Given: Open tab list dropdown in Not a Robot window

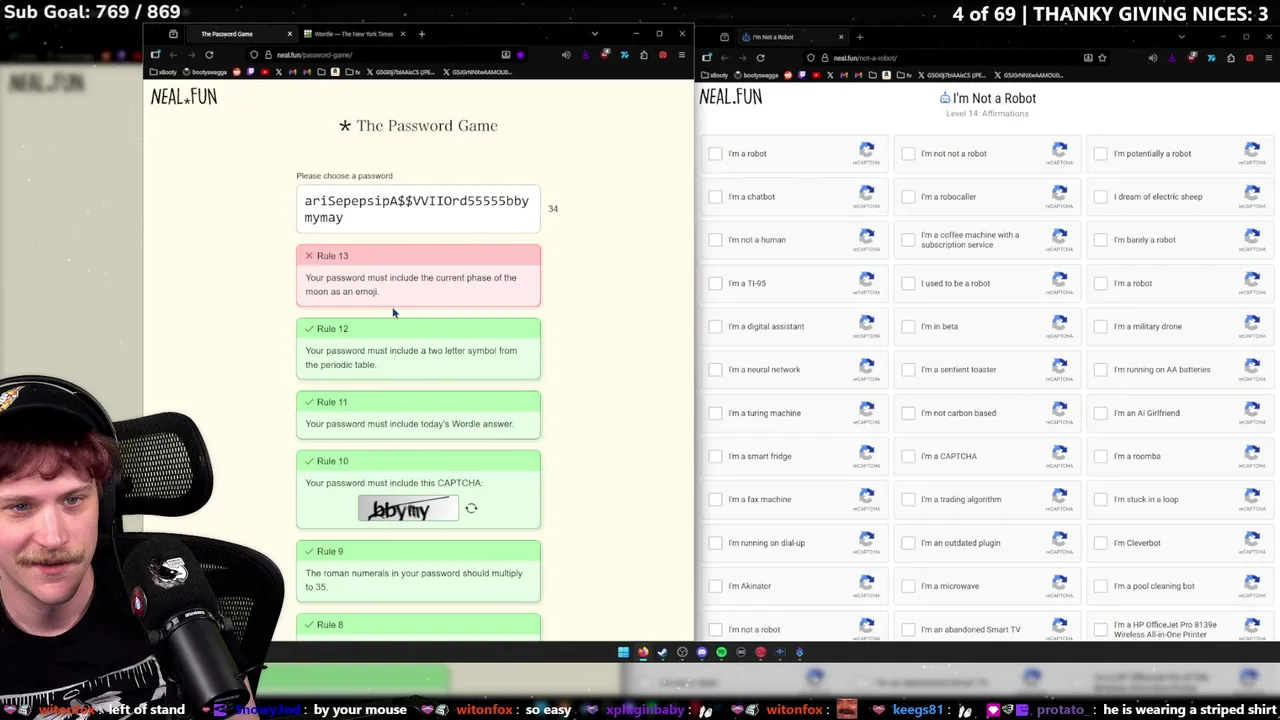Looking at the screenshot, I should tap(1182, 37).
